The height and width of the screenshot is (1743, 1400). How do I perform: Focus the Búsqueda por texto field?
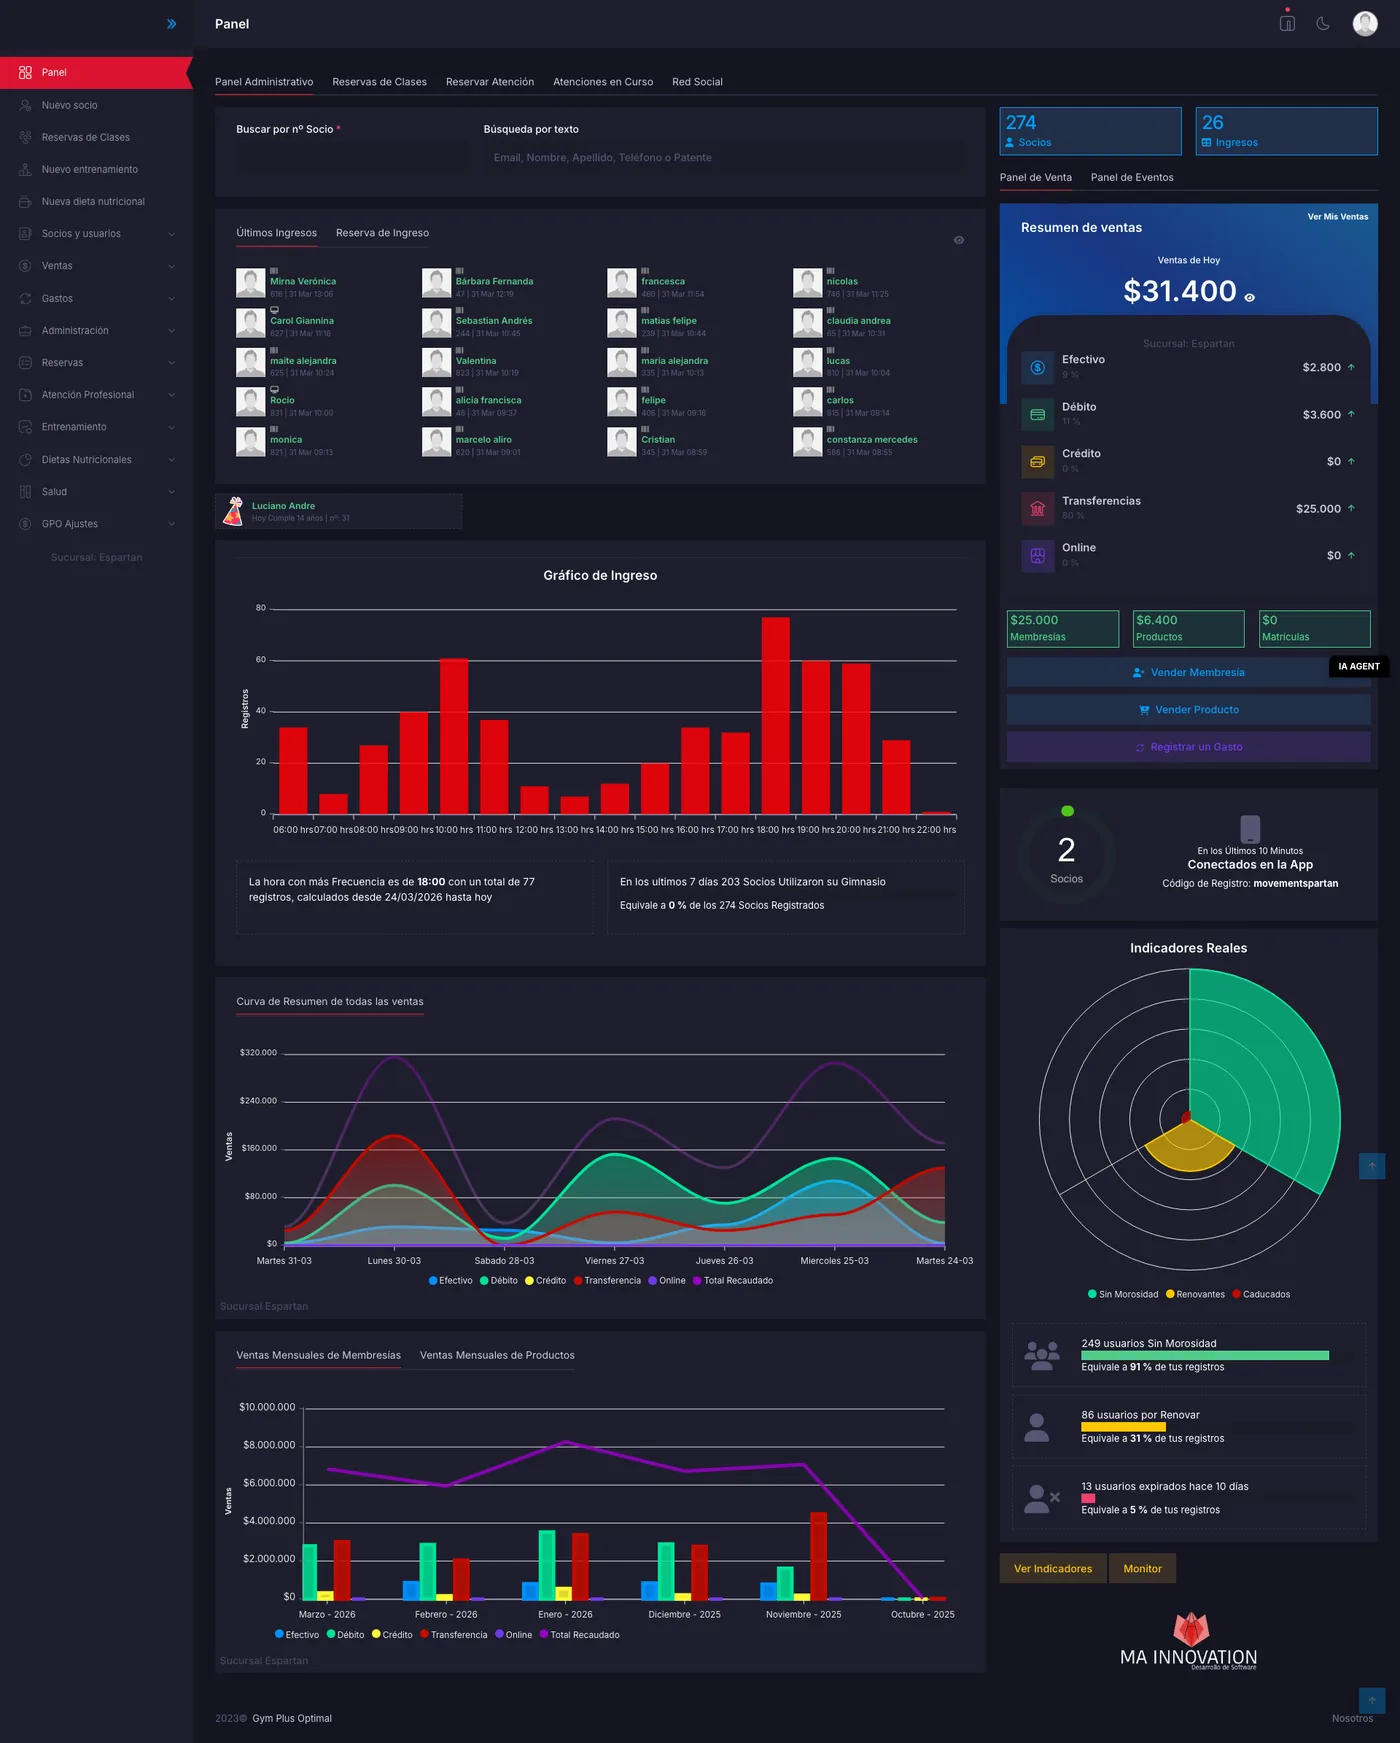(725, 158)
